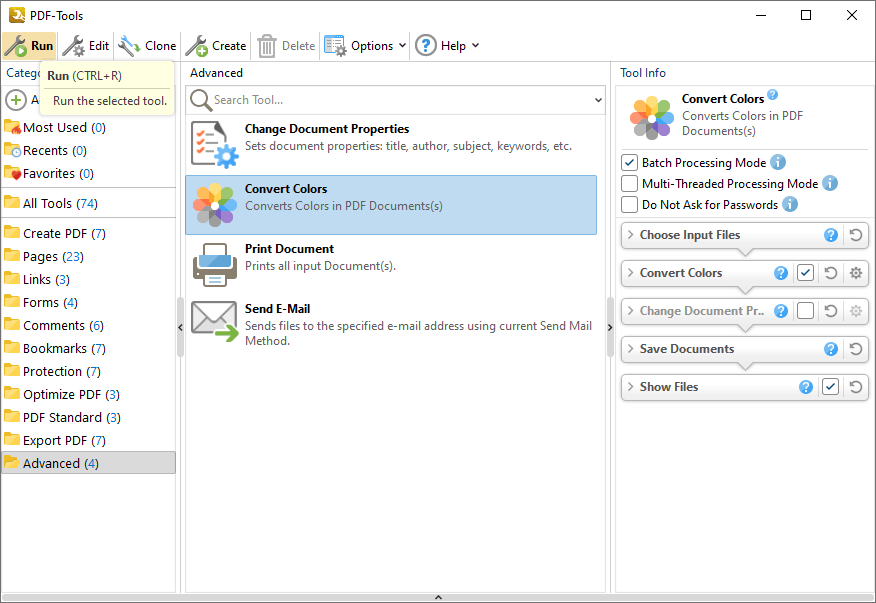Toggle the Show Files step checkbox
Image resolution: width=876 pixels, height=603 pixels.
830,387
